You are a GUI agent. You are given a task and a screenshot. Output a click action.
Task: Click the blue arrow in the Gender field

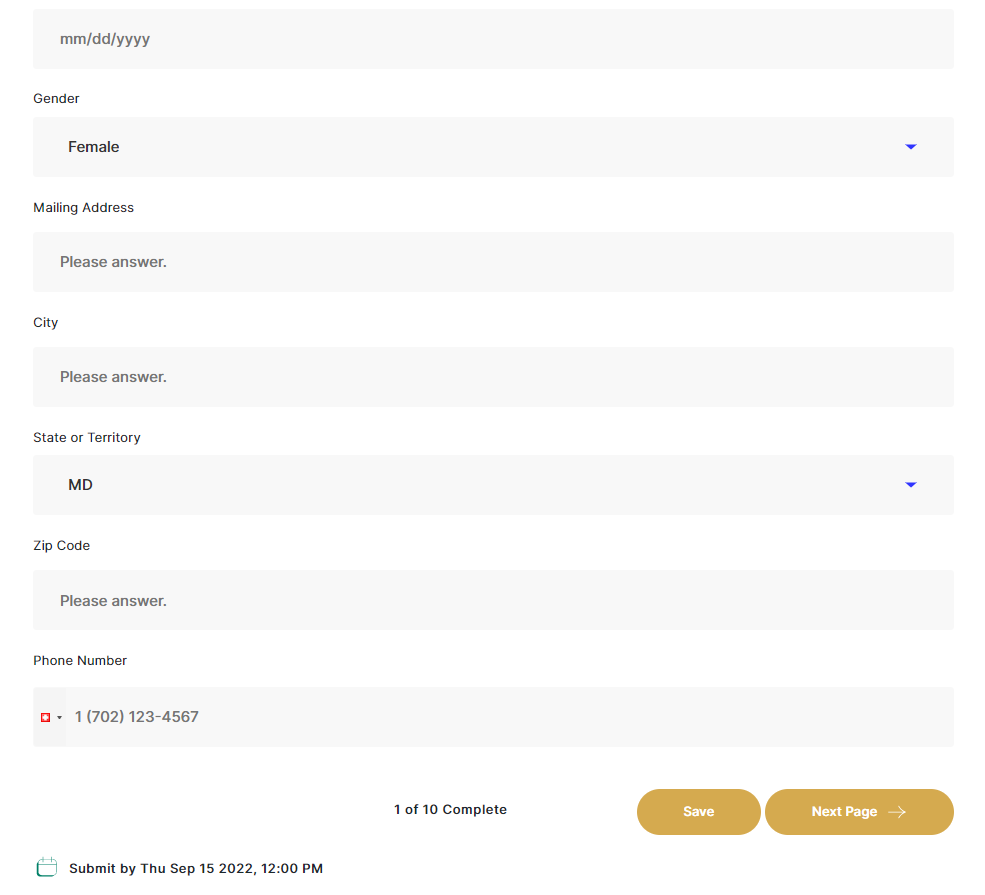tap(910, 147)
